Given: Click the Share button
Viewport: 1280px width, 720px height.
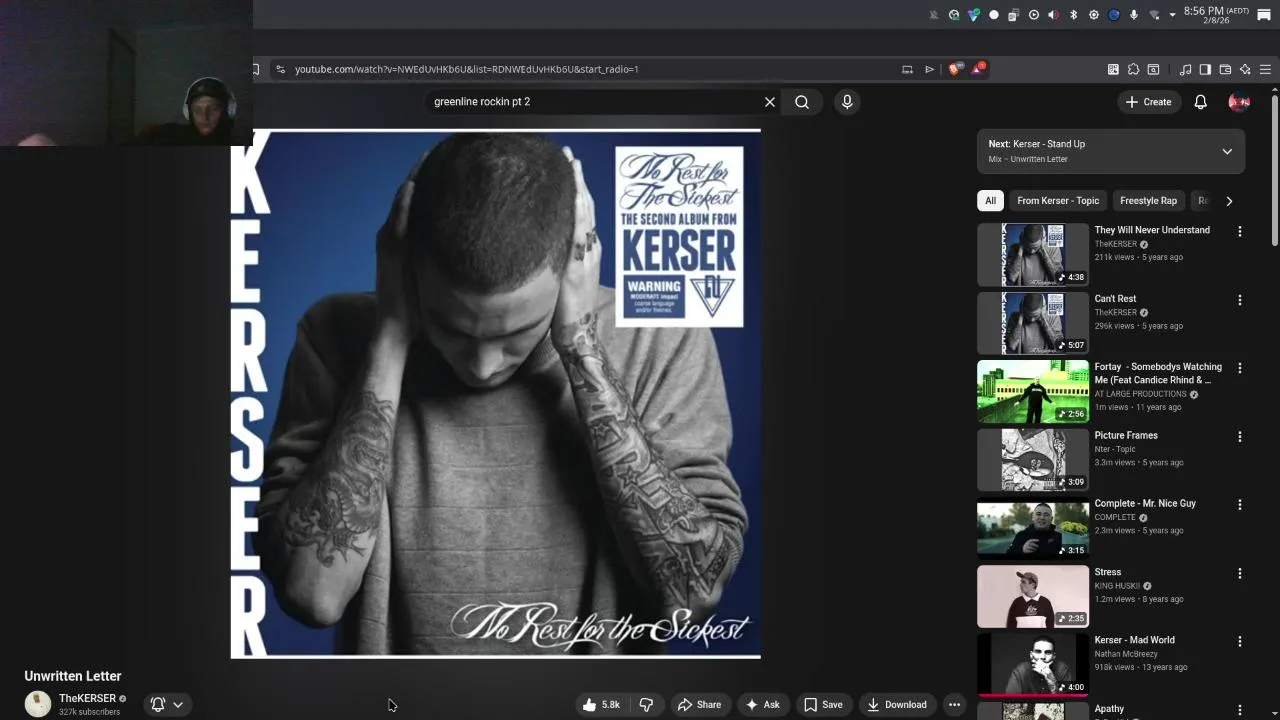Looking at the screenshot, I should [x=699, y=705].
